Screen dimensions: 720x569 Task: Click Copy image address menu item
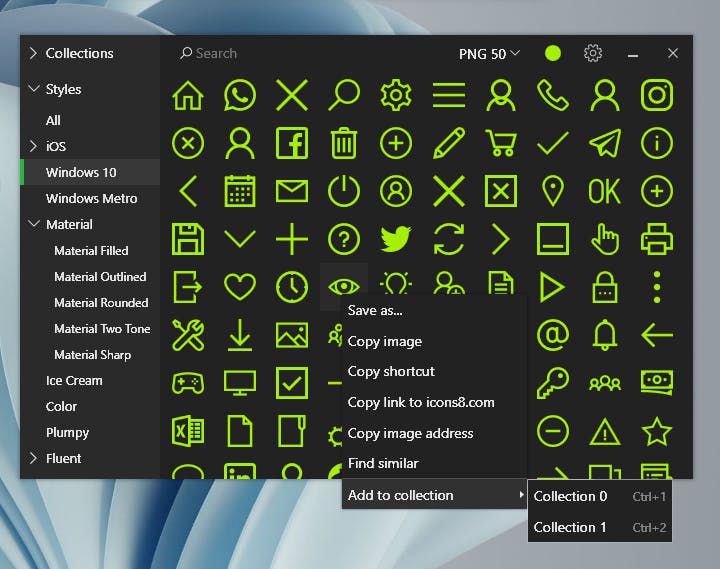point(434,433)
